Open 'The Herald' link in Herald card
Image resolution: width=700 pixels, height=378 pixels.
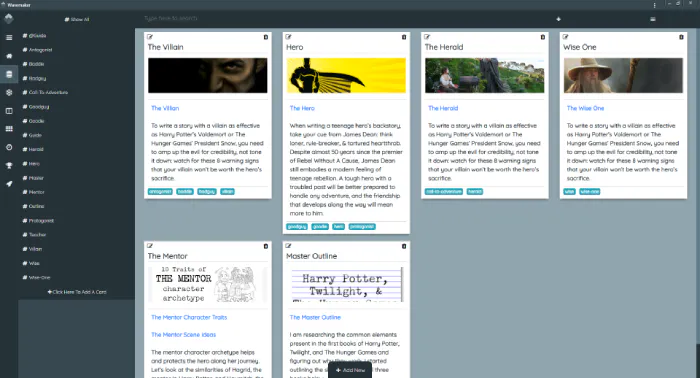point(443,108)
